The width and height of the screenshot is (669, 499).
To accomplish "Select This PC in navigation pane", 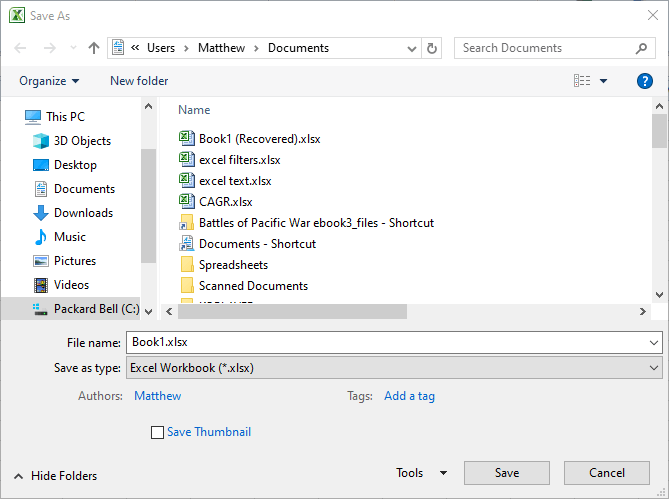I will tap(55, 117).
